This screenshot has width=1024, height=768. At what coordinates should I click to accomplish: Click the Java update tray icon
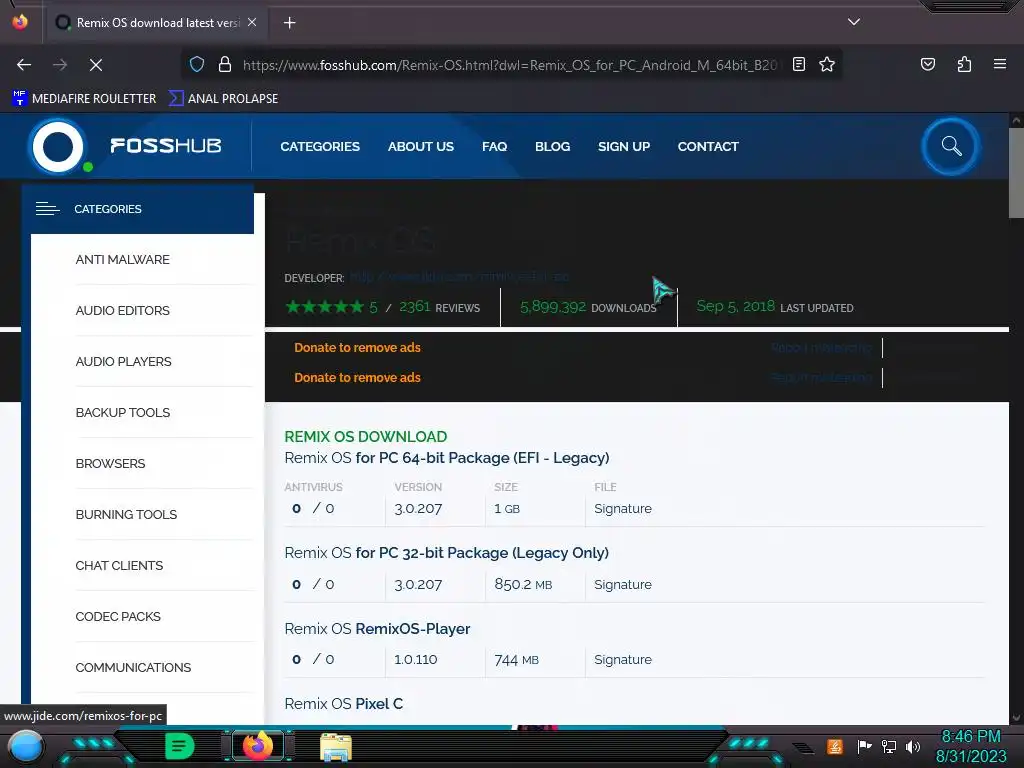coord(835,746)
